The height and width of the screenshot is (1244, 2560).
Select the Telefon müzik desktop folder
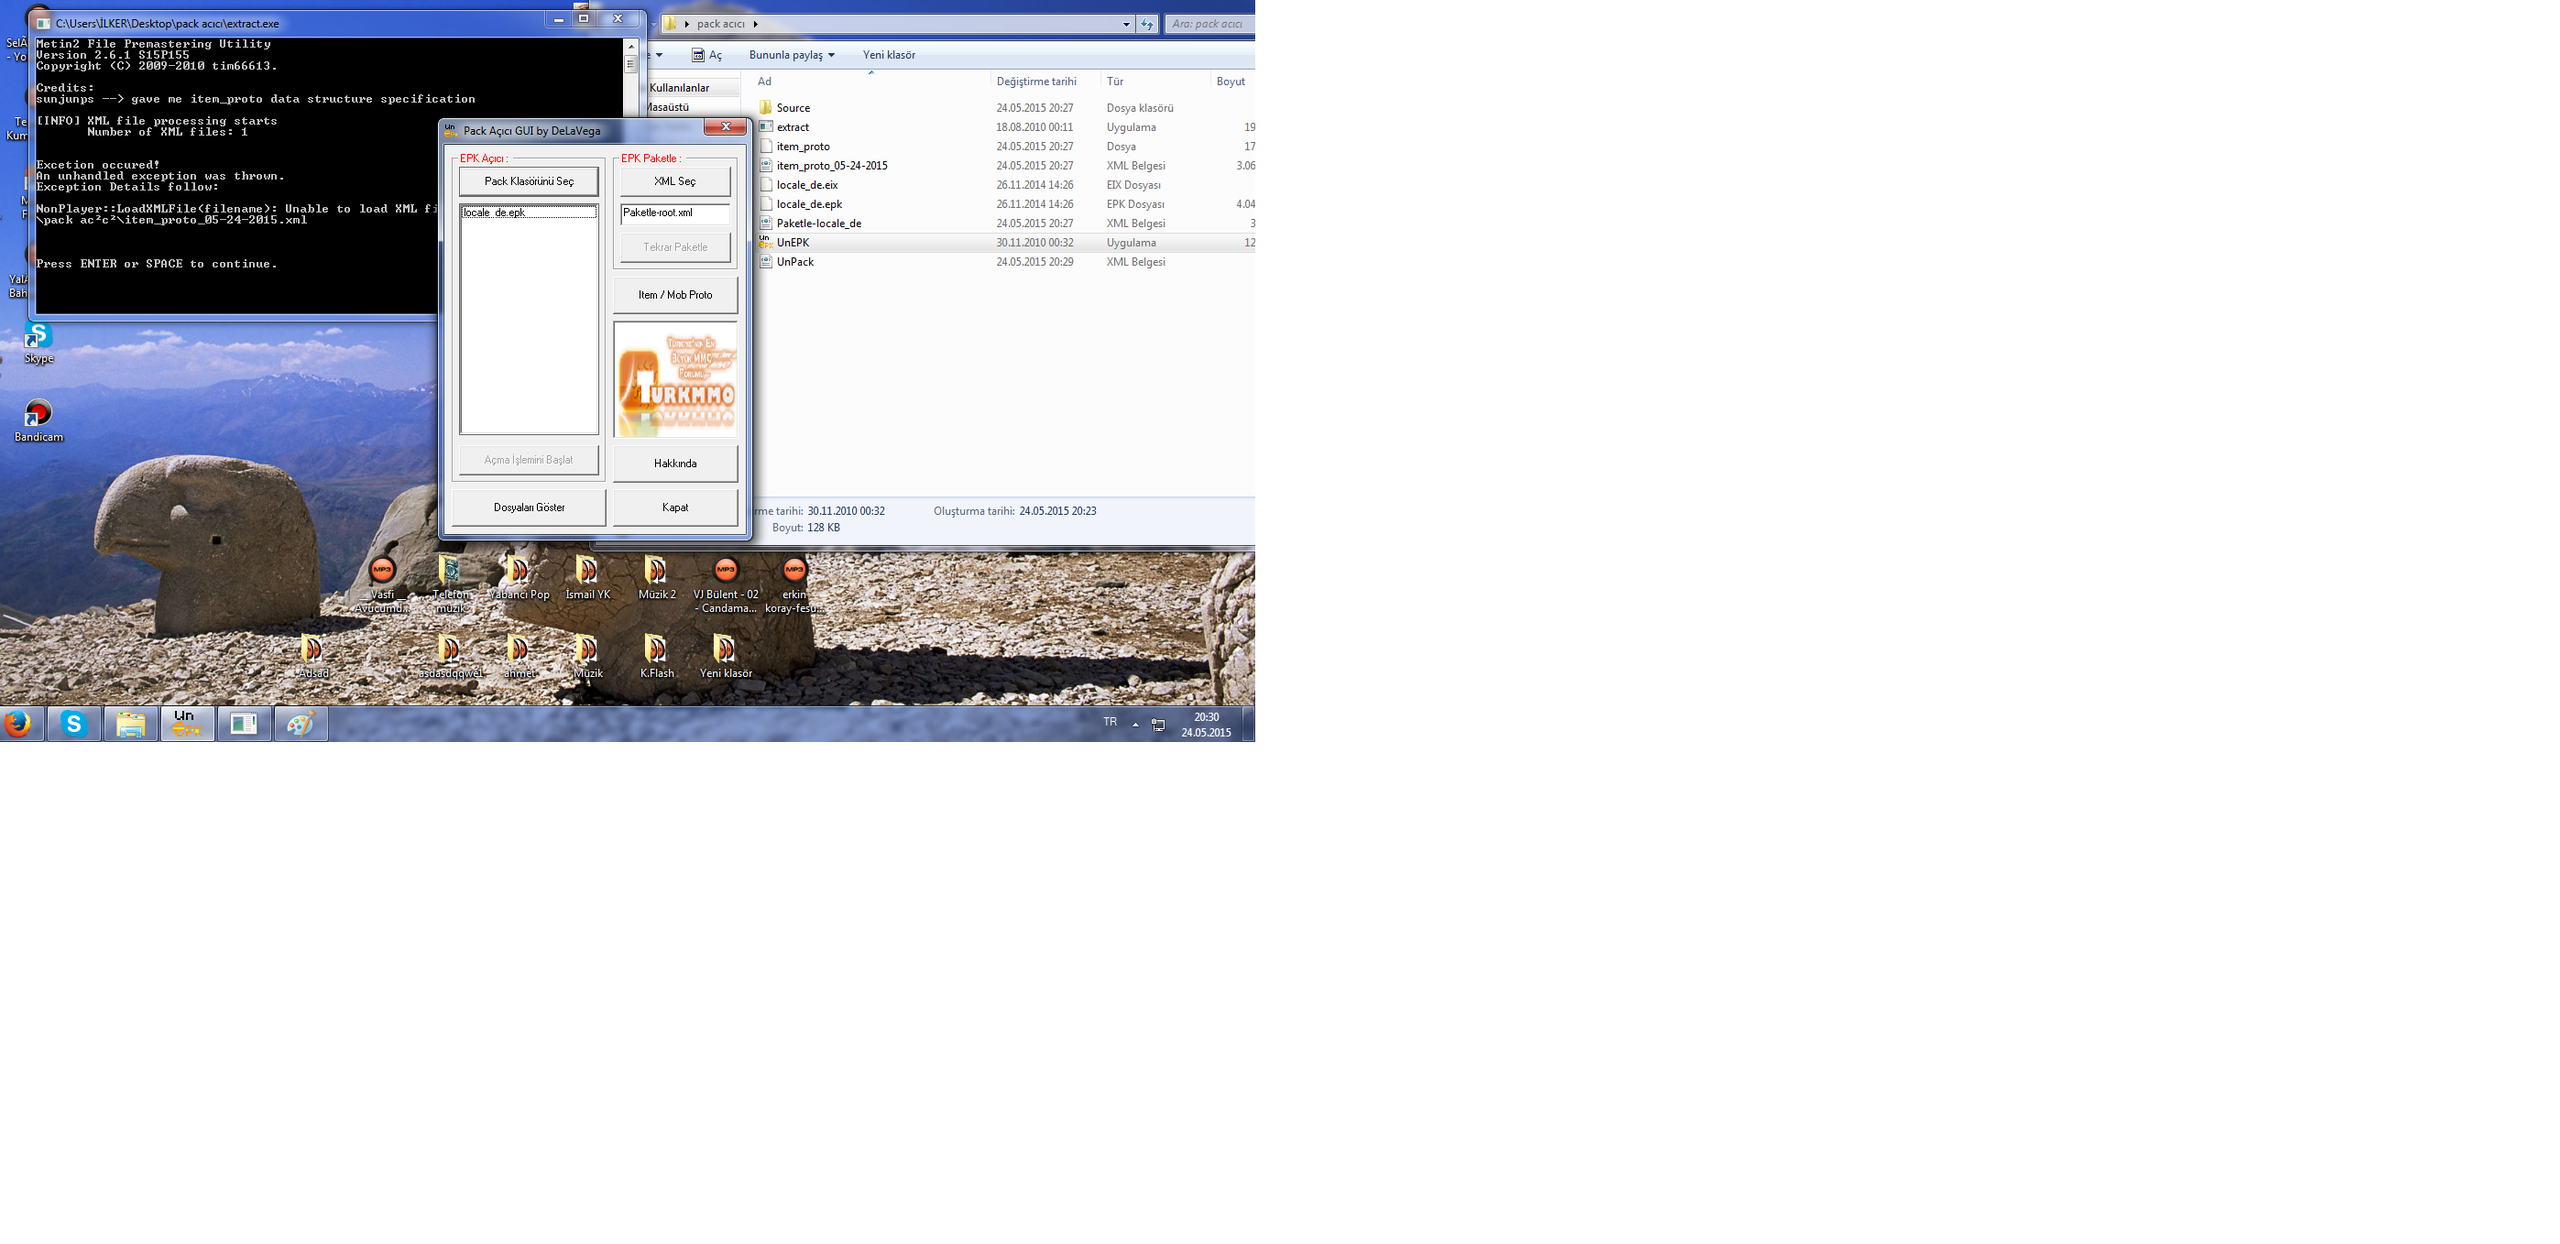(450, 585)
